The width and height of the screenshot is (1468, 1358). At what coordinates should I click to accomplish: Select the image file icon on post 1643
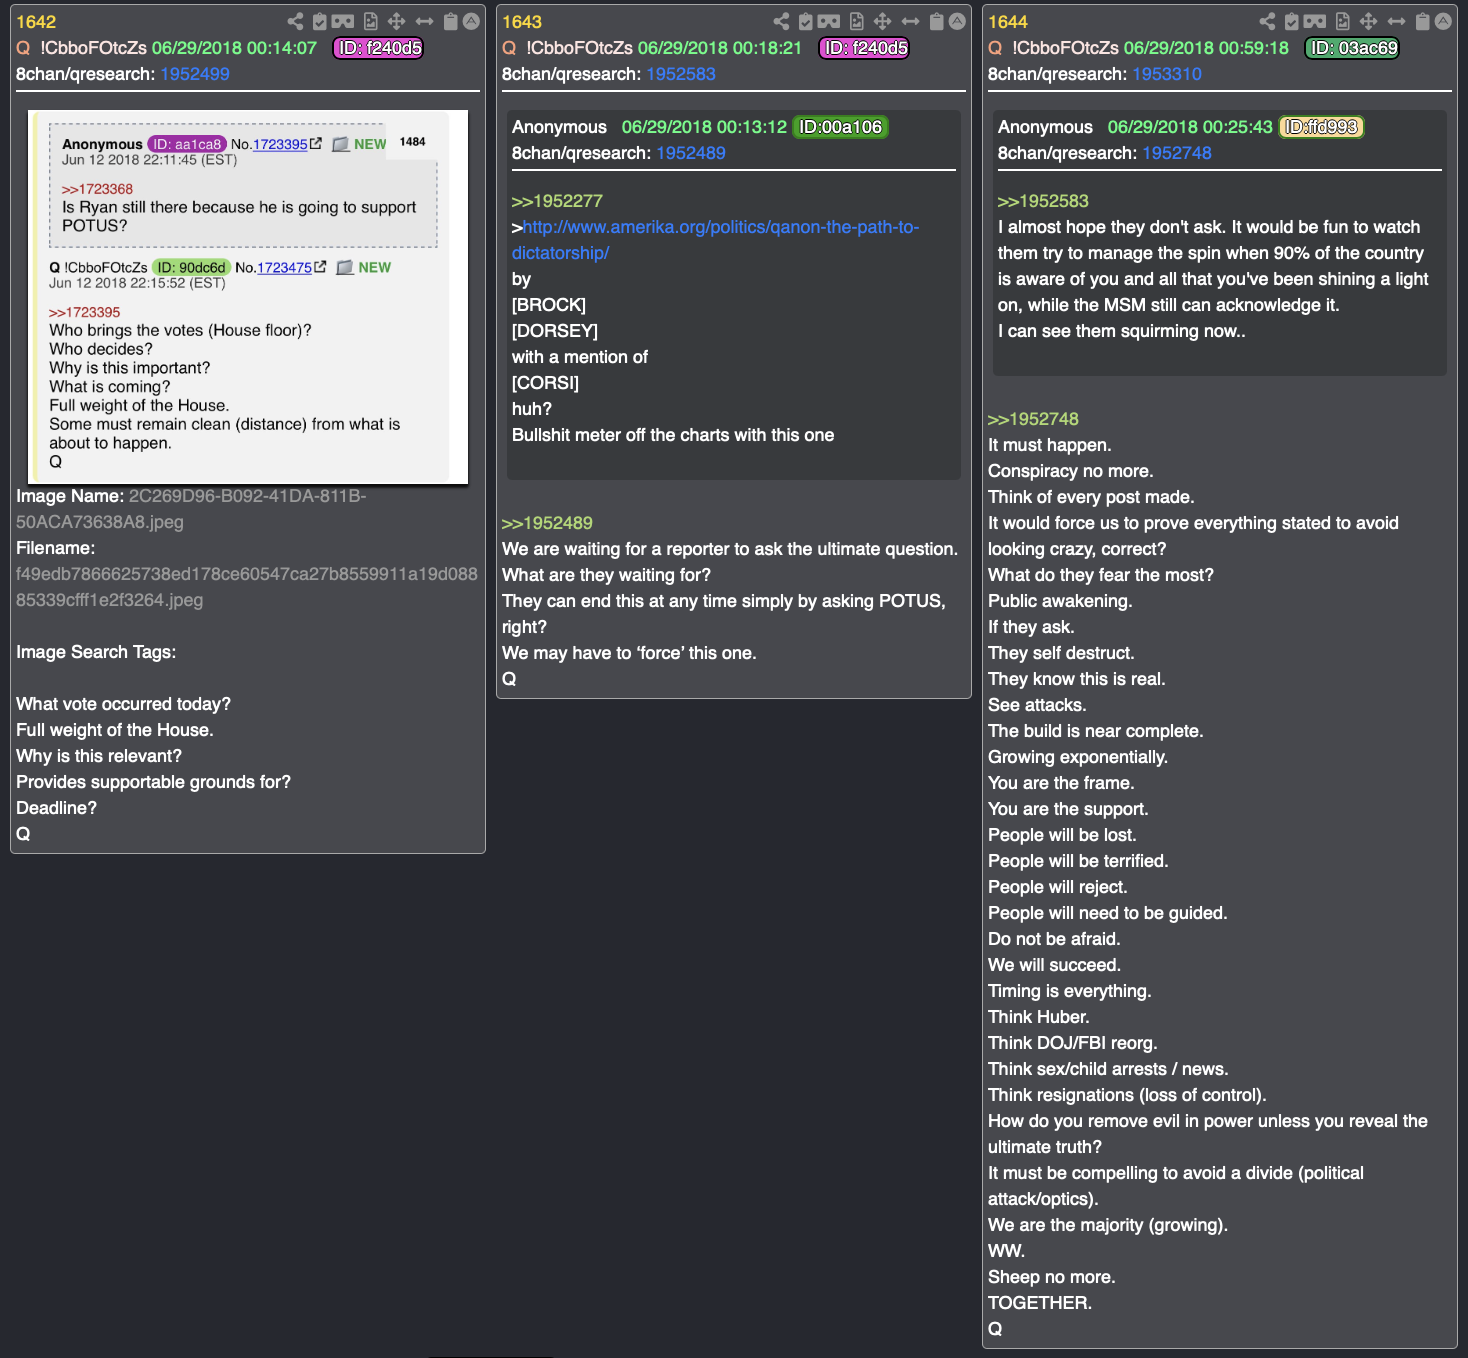coord(856,21)
